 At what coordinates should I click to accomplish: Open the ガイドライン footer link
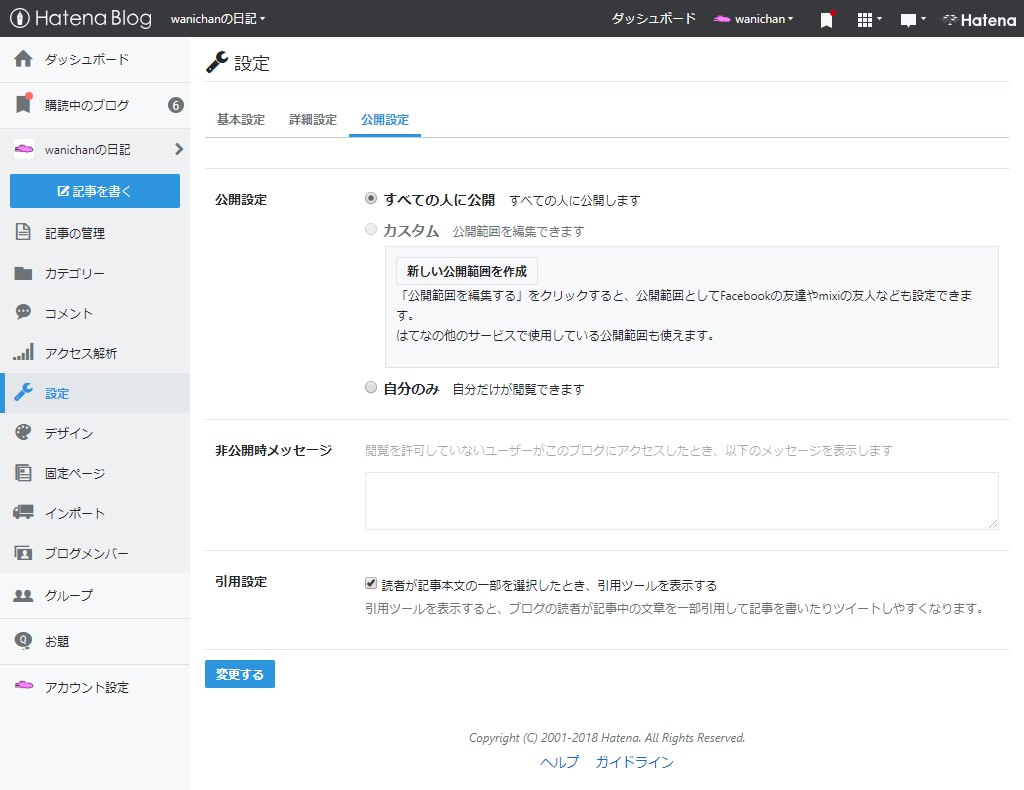pos(634,762)
